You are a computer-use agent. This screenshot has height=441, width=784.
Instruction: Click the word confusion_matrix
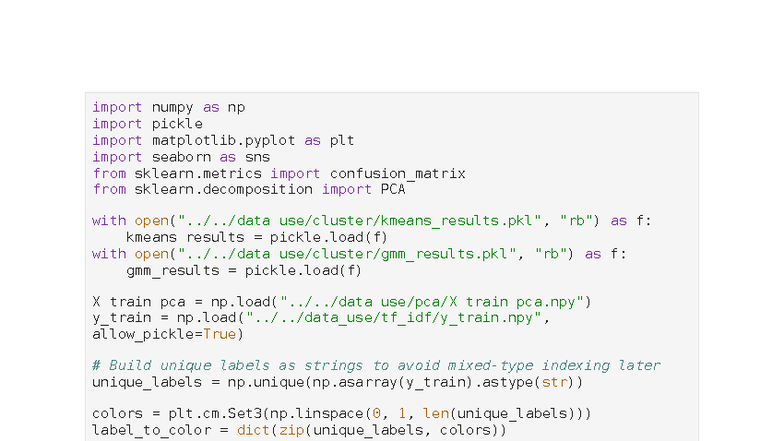397,174
